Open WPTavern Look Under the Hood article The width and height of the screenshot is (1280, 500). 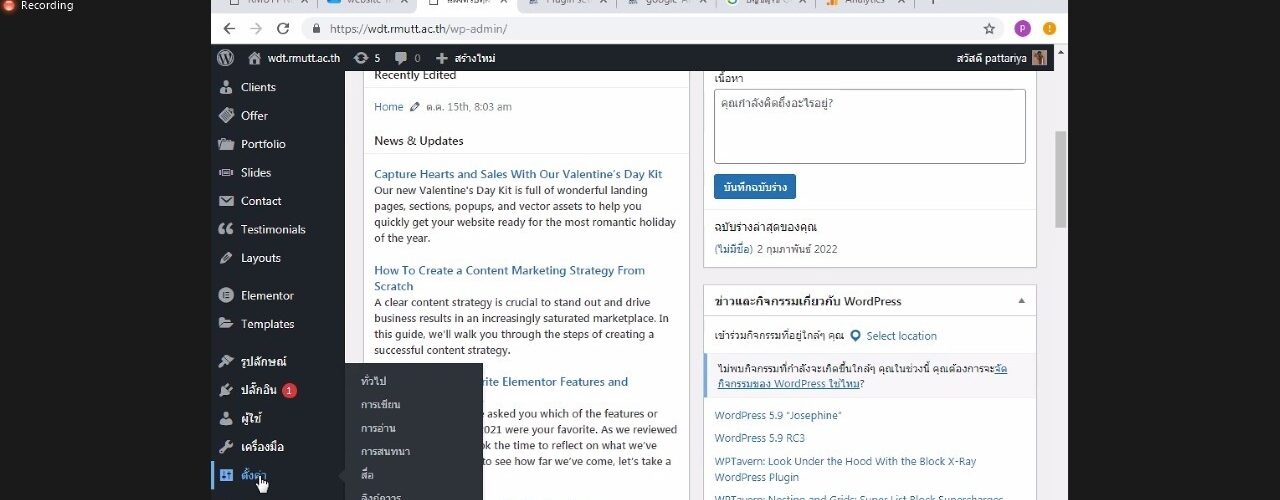point(845,469)
